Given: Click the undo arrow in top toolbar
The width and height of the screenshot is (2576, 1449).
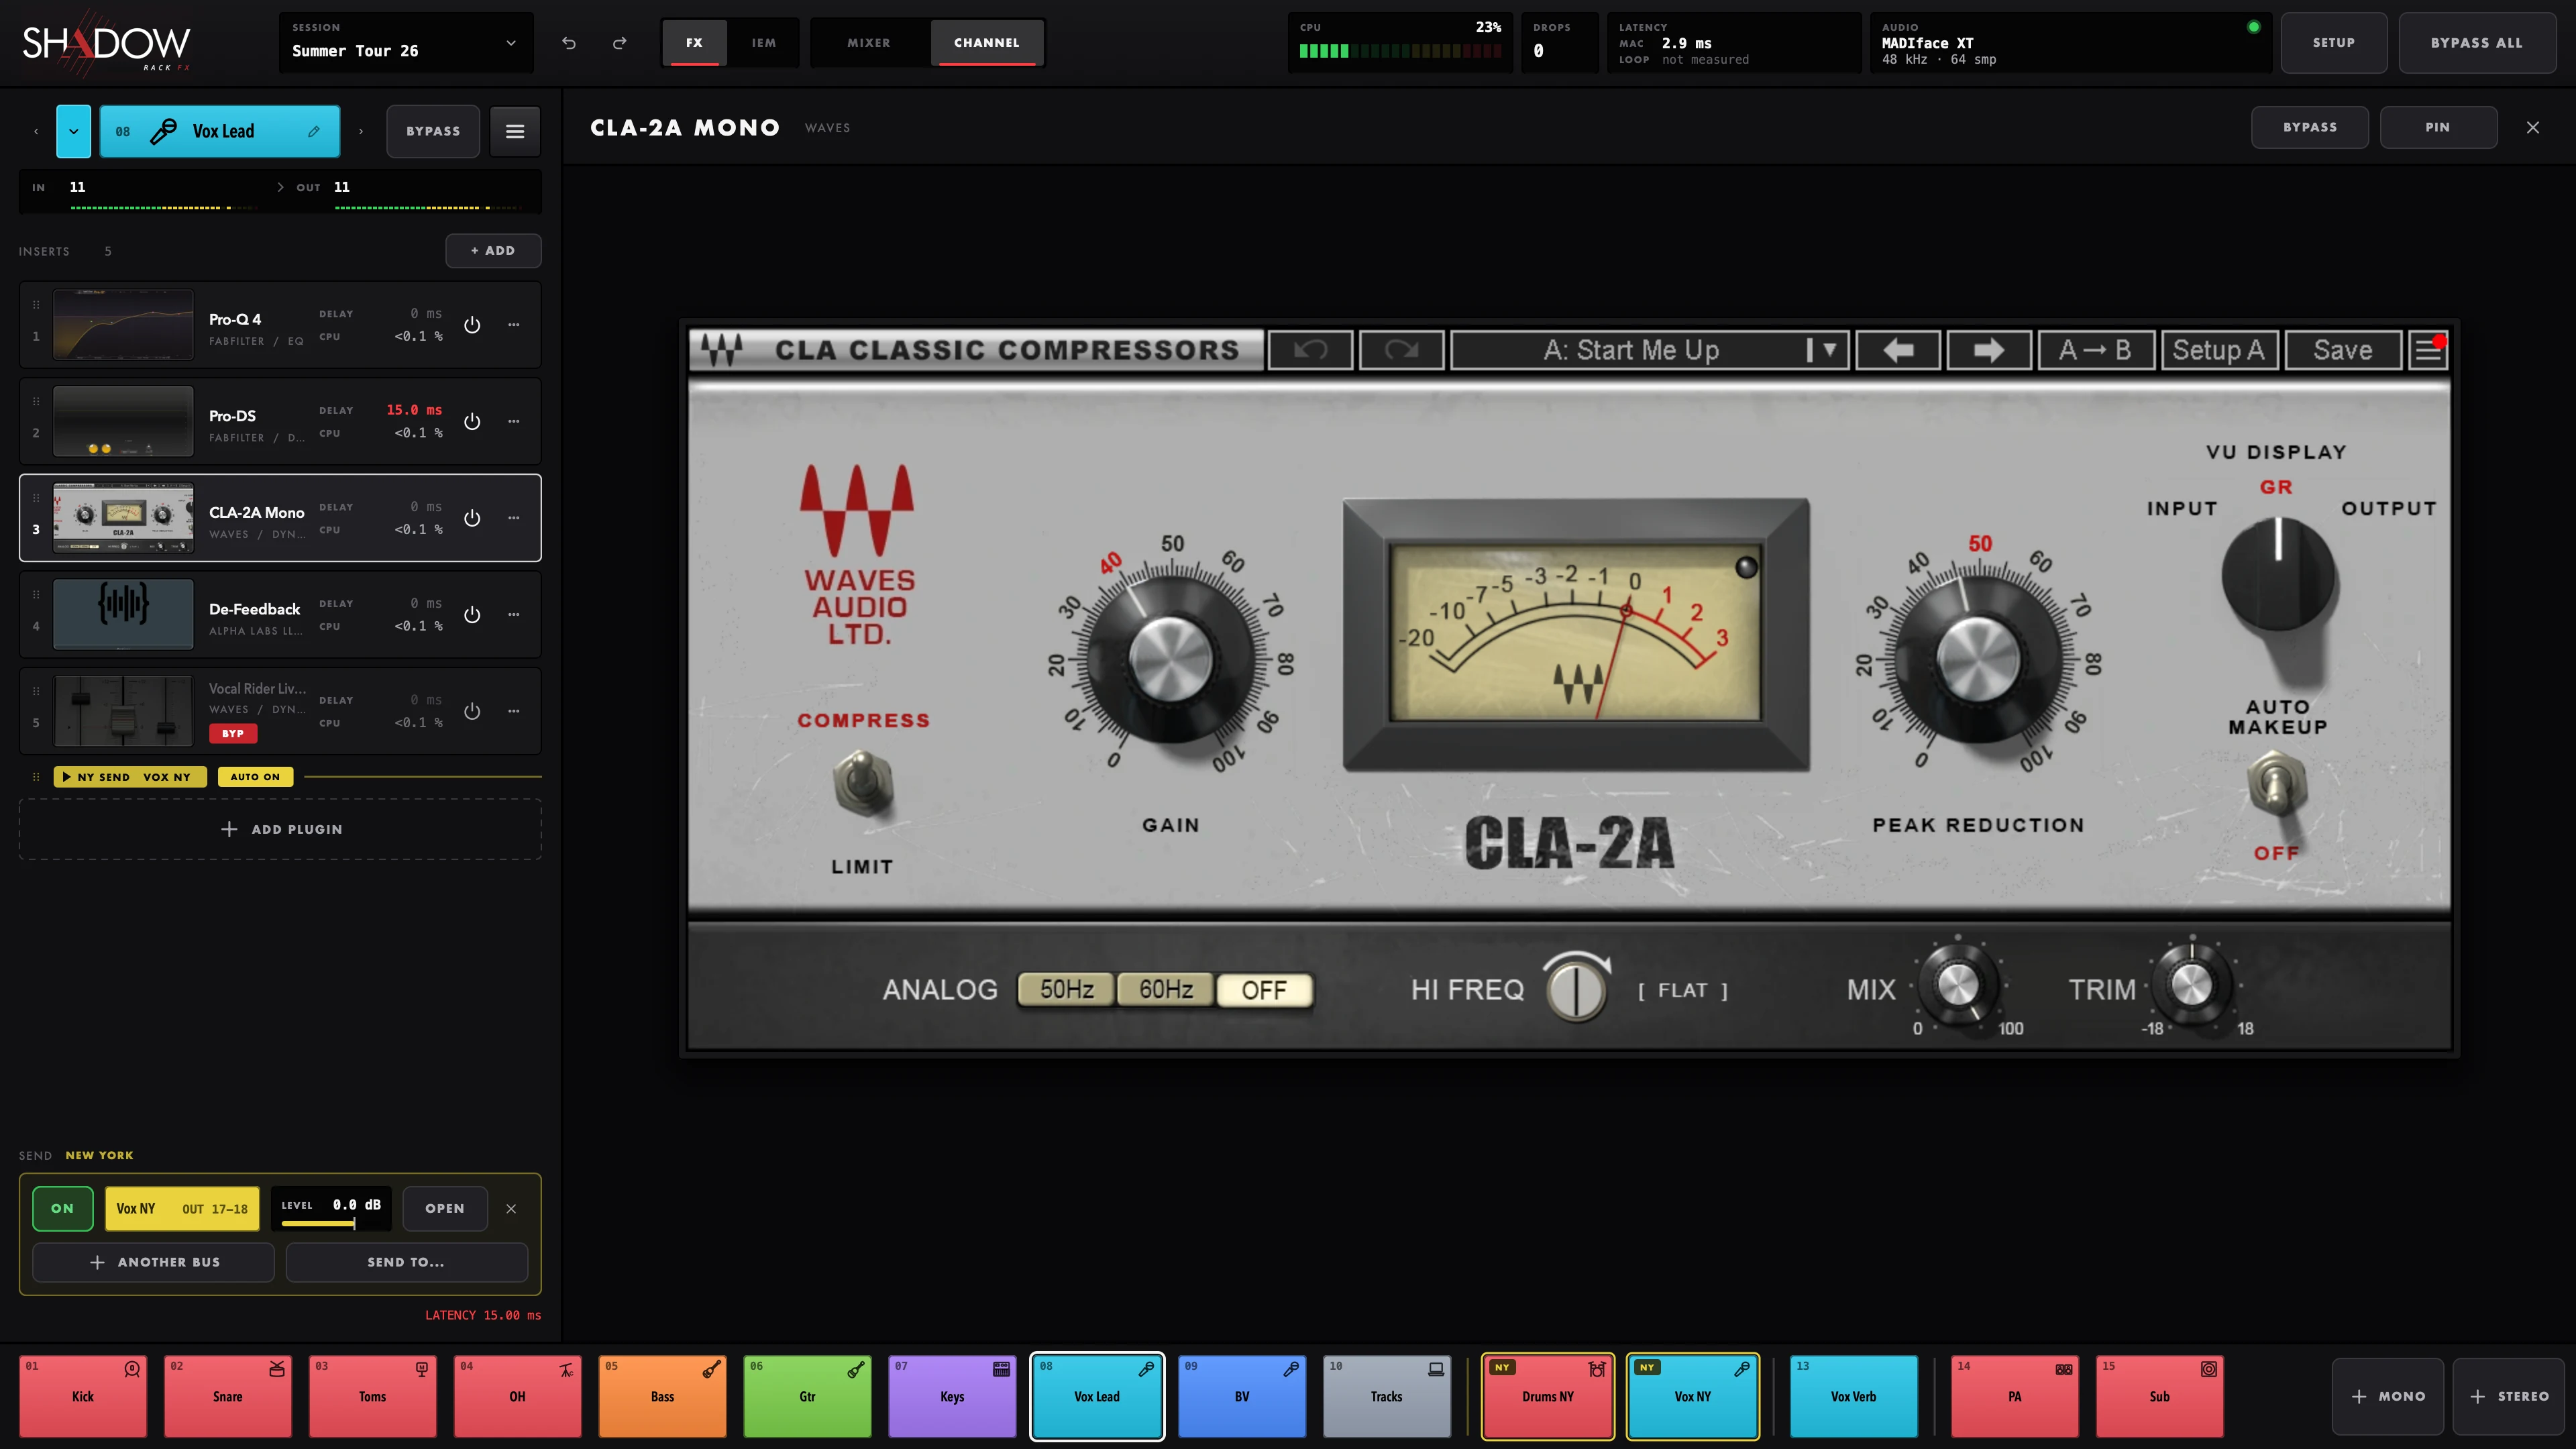Looking at the screenshot, I should click(x=569, y=43).
